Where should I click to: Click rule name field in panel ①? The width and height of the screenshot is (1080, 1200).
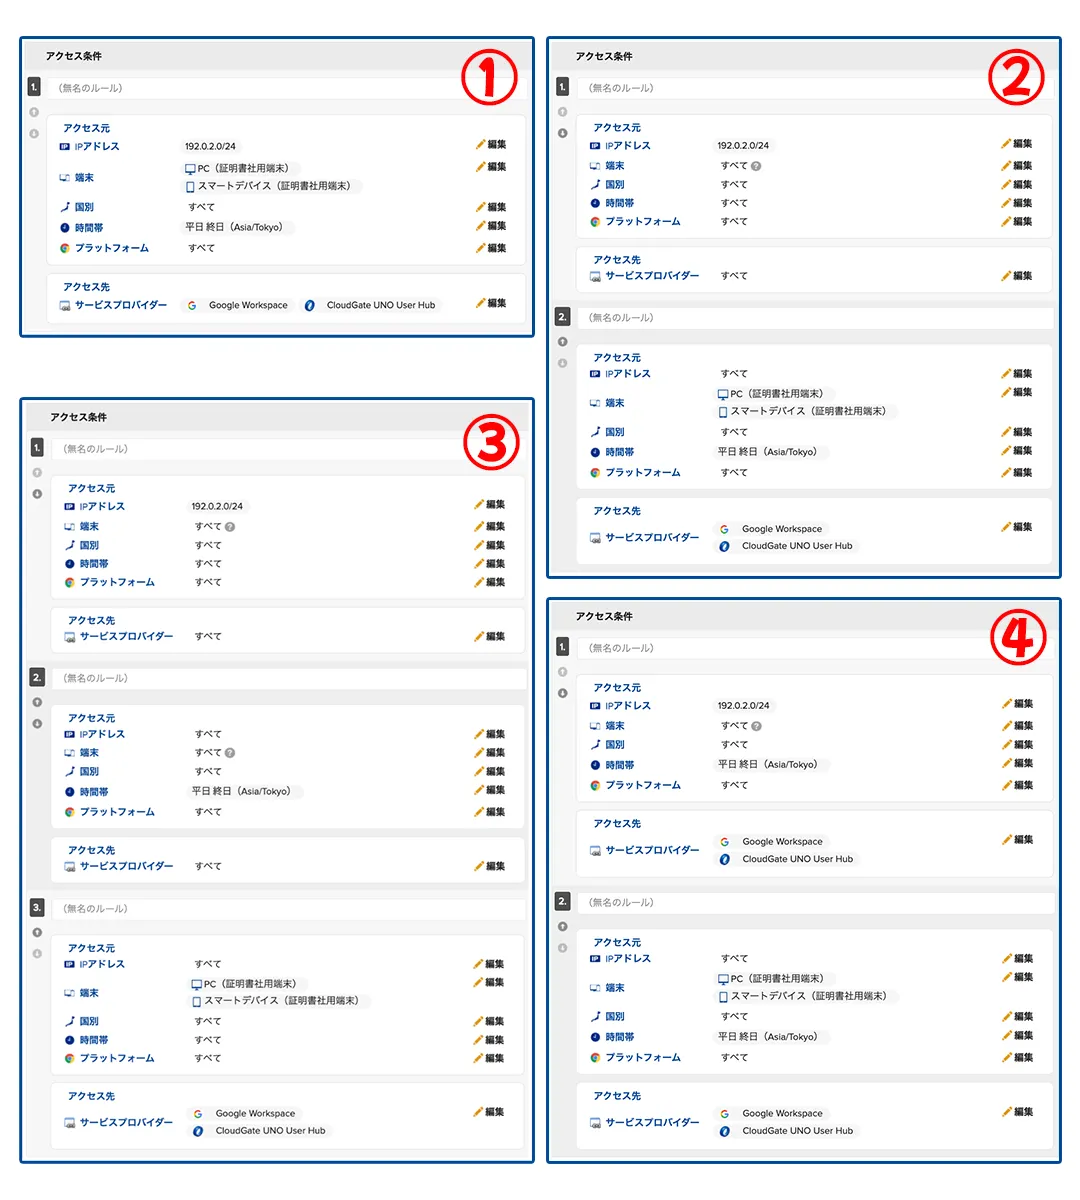287,88
